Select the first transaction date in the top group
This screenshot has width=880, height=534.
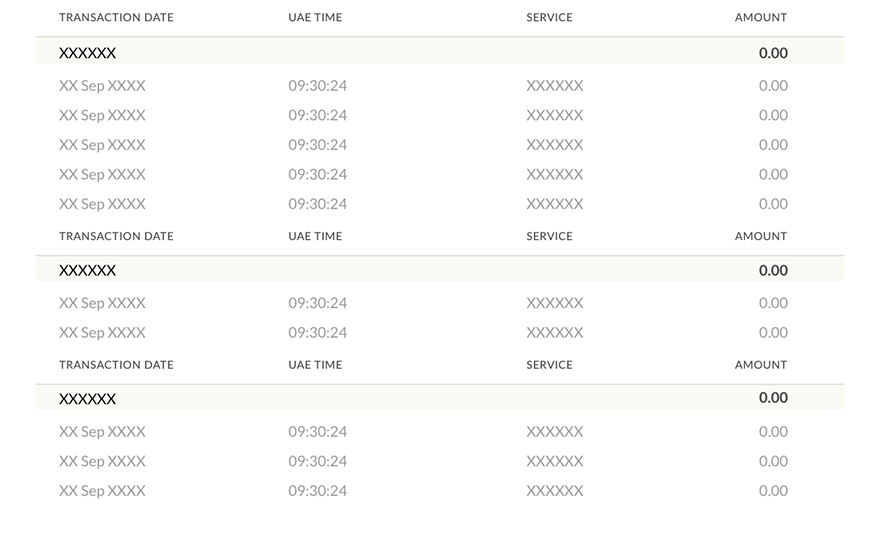(102, 86)
